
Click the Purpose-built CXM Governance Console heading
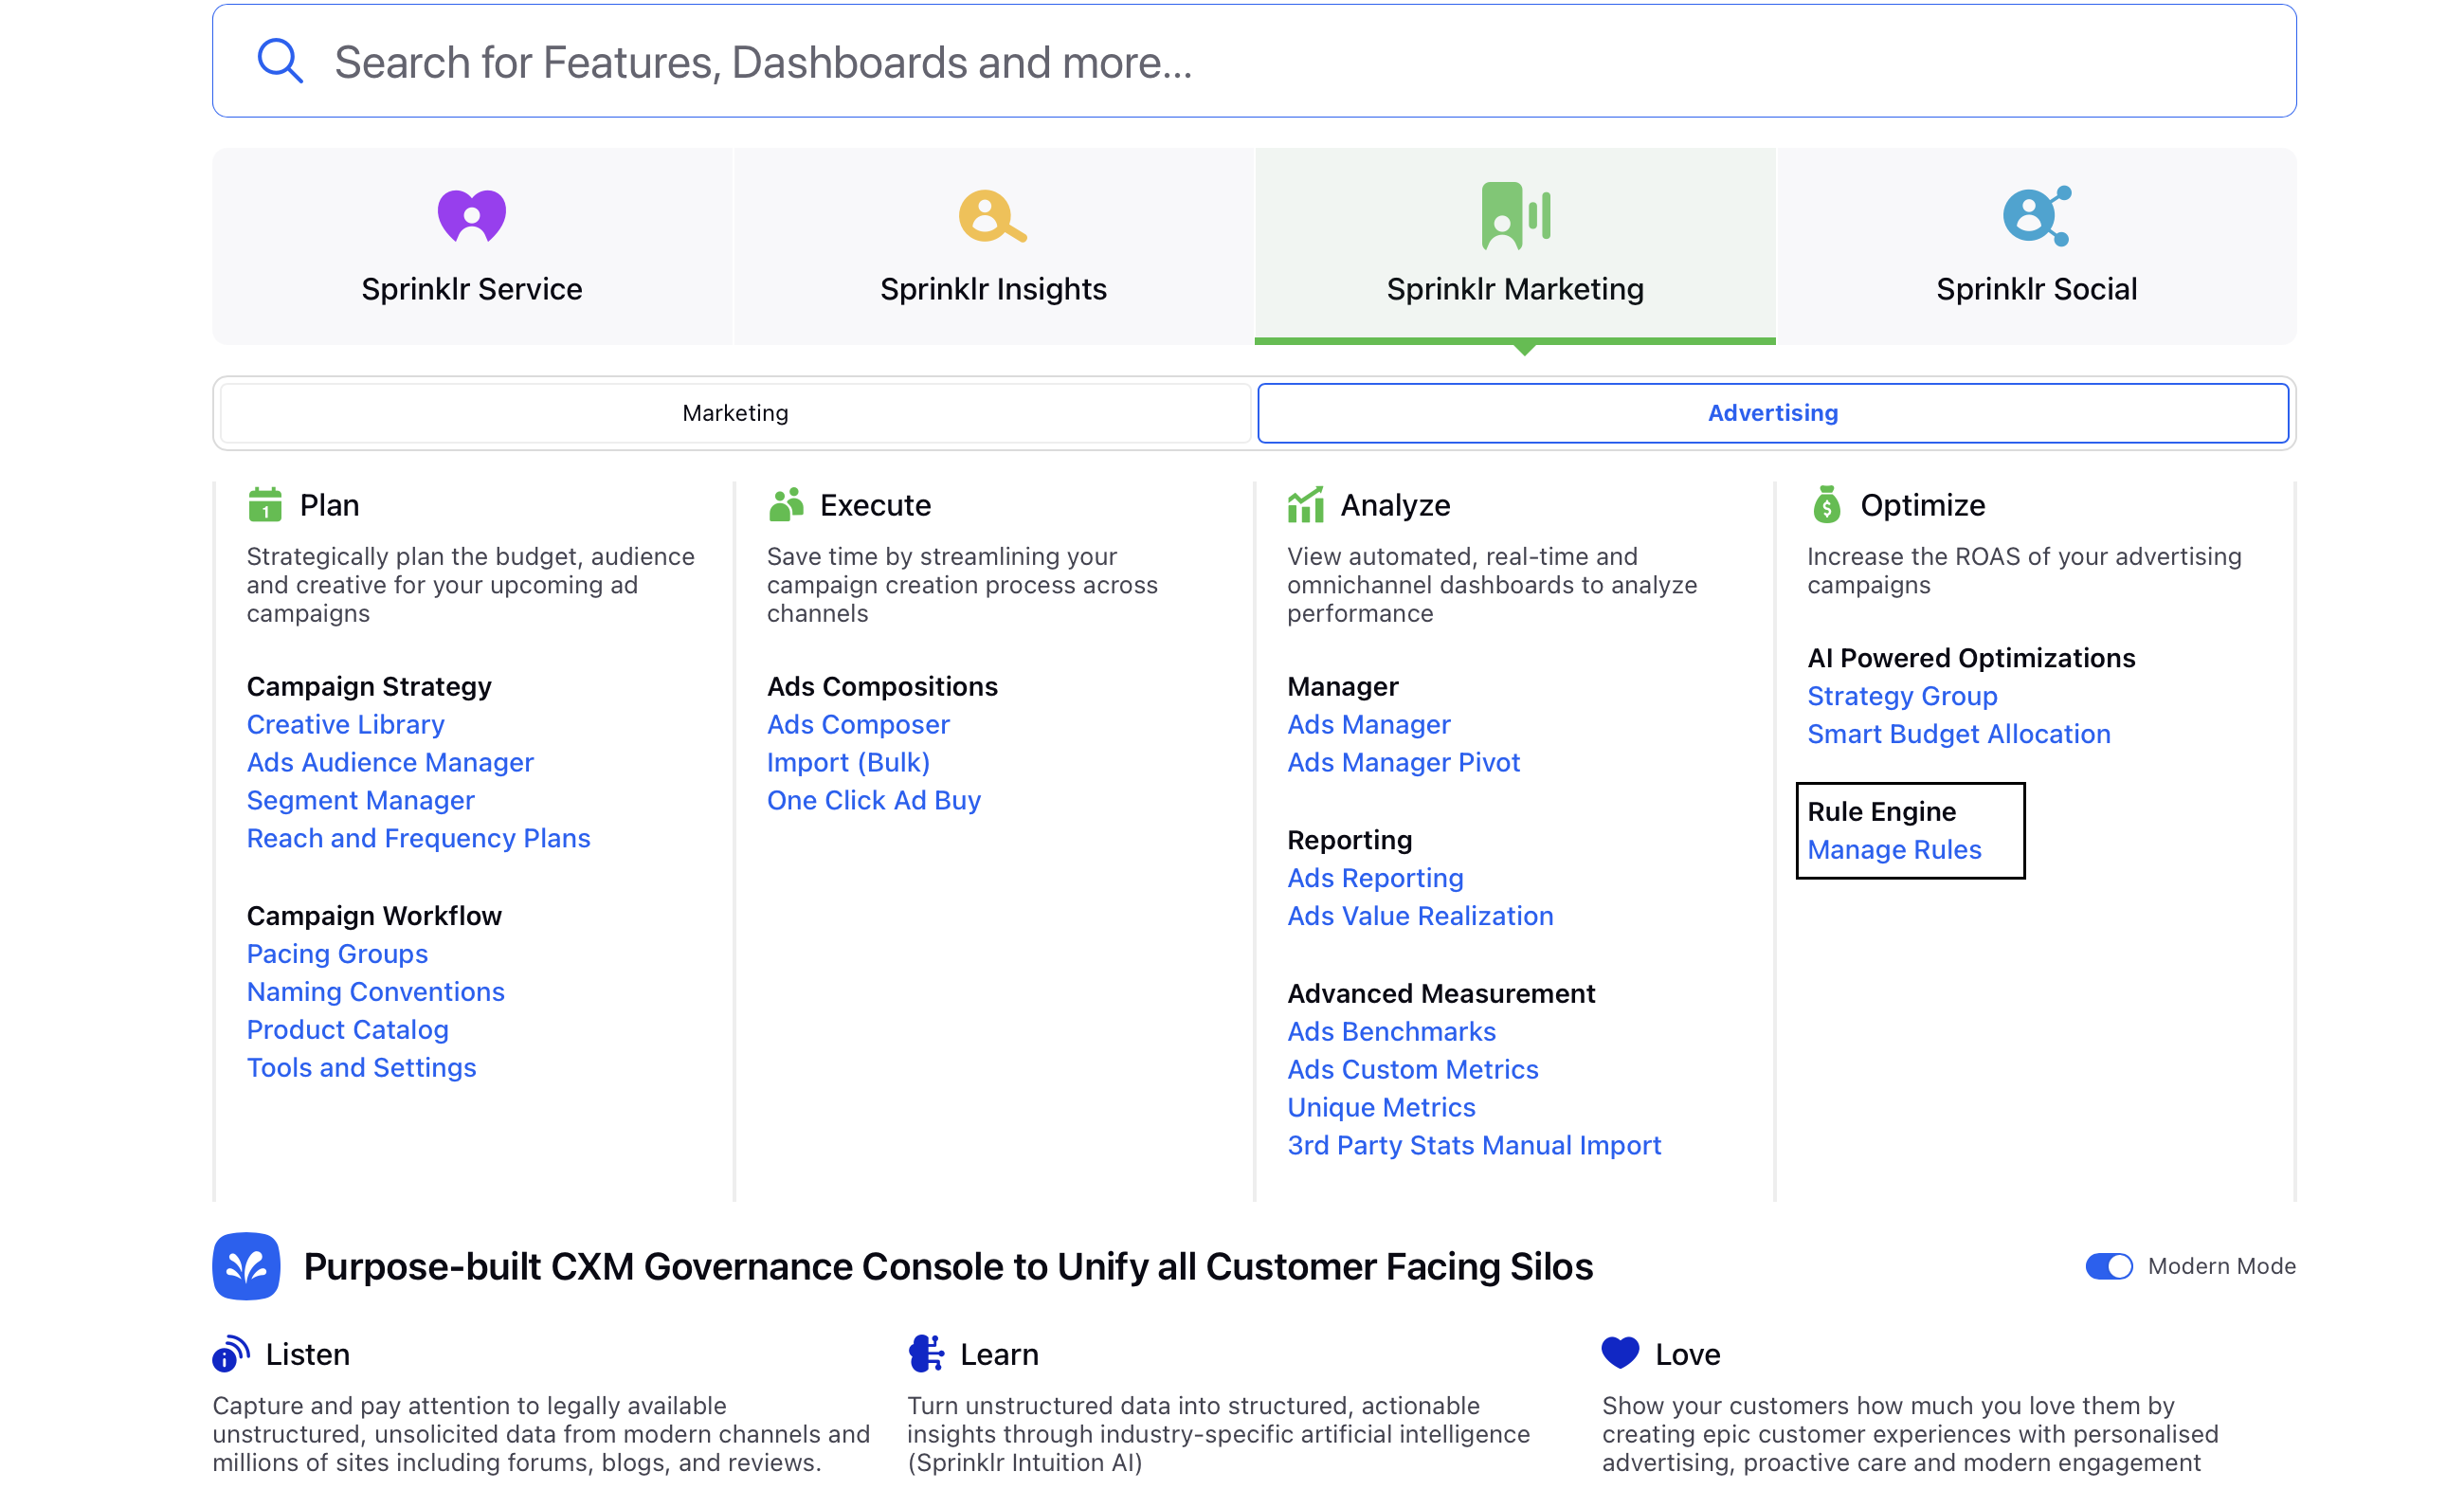coord(947,1266)
